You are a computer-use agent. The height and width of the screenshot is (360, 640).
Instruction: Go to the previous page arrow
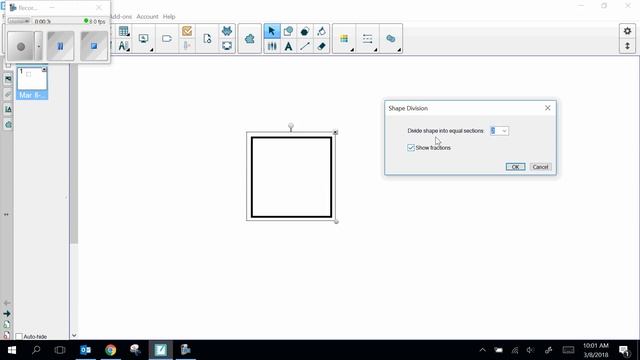click(x=7, y=303)
